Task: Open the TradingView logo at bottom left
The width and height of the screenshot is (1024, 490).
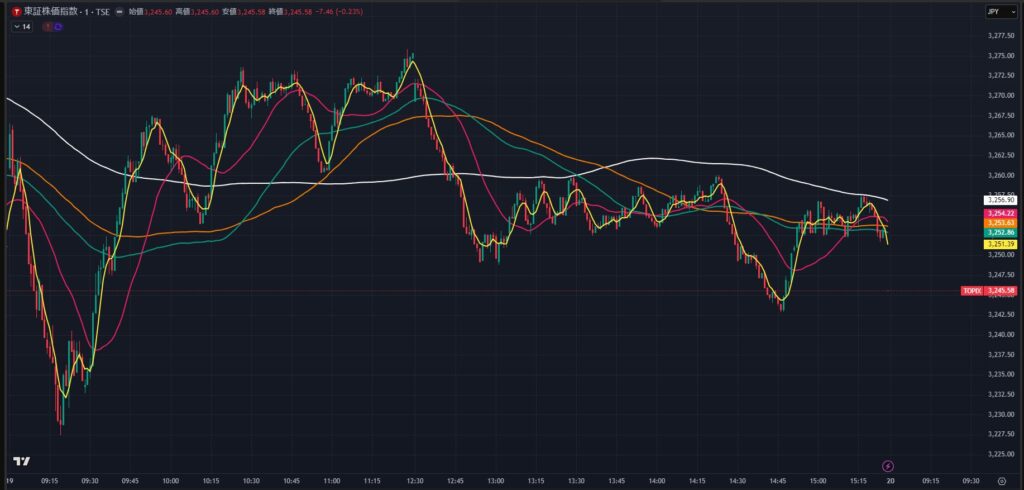Action: coord(20,462)
